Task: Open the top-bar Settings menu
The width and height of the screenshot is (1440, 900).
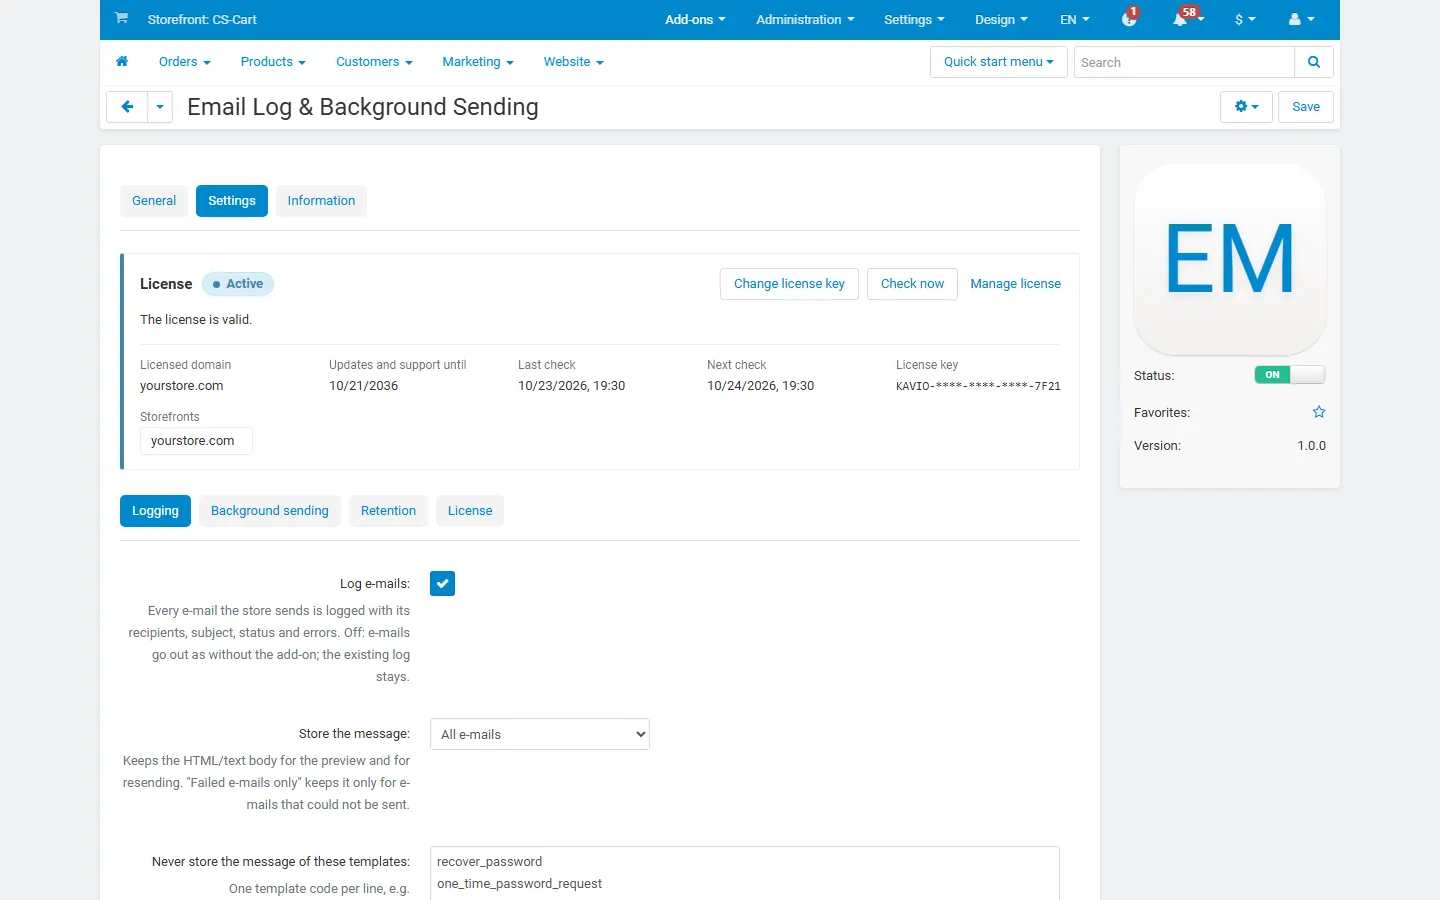Action: [x=914, y=19]
